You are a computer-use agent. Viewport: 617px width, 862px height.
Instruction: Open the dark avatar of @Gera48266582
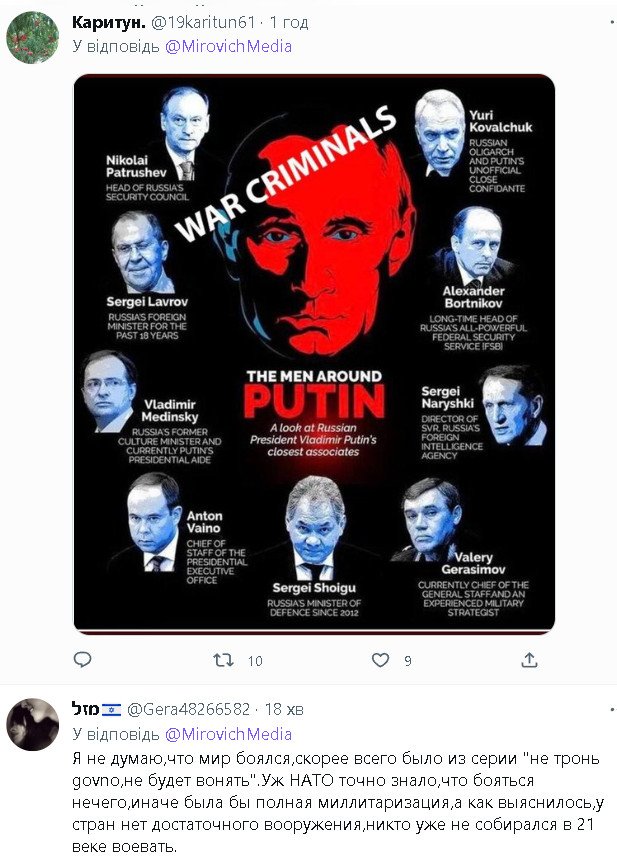point(33,724)
